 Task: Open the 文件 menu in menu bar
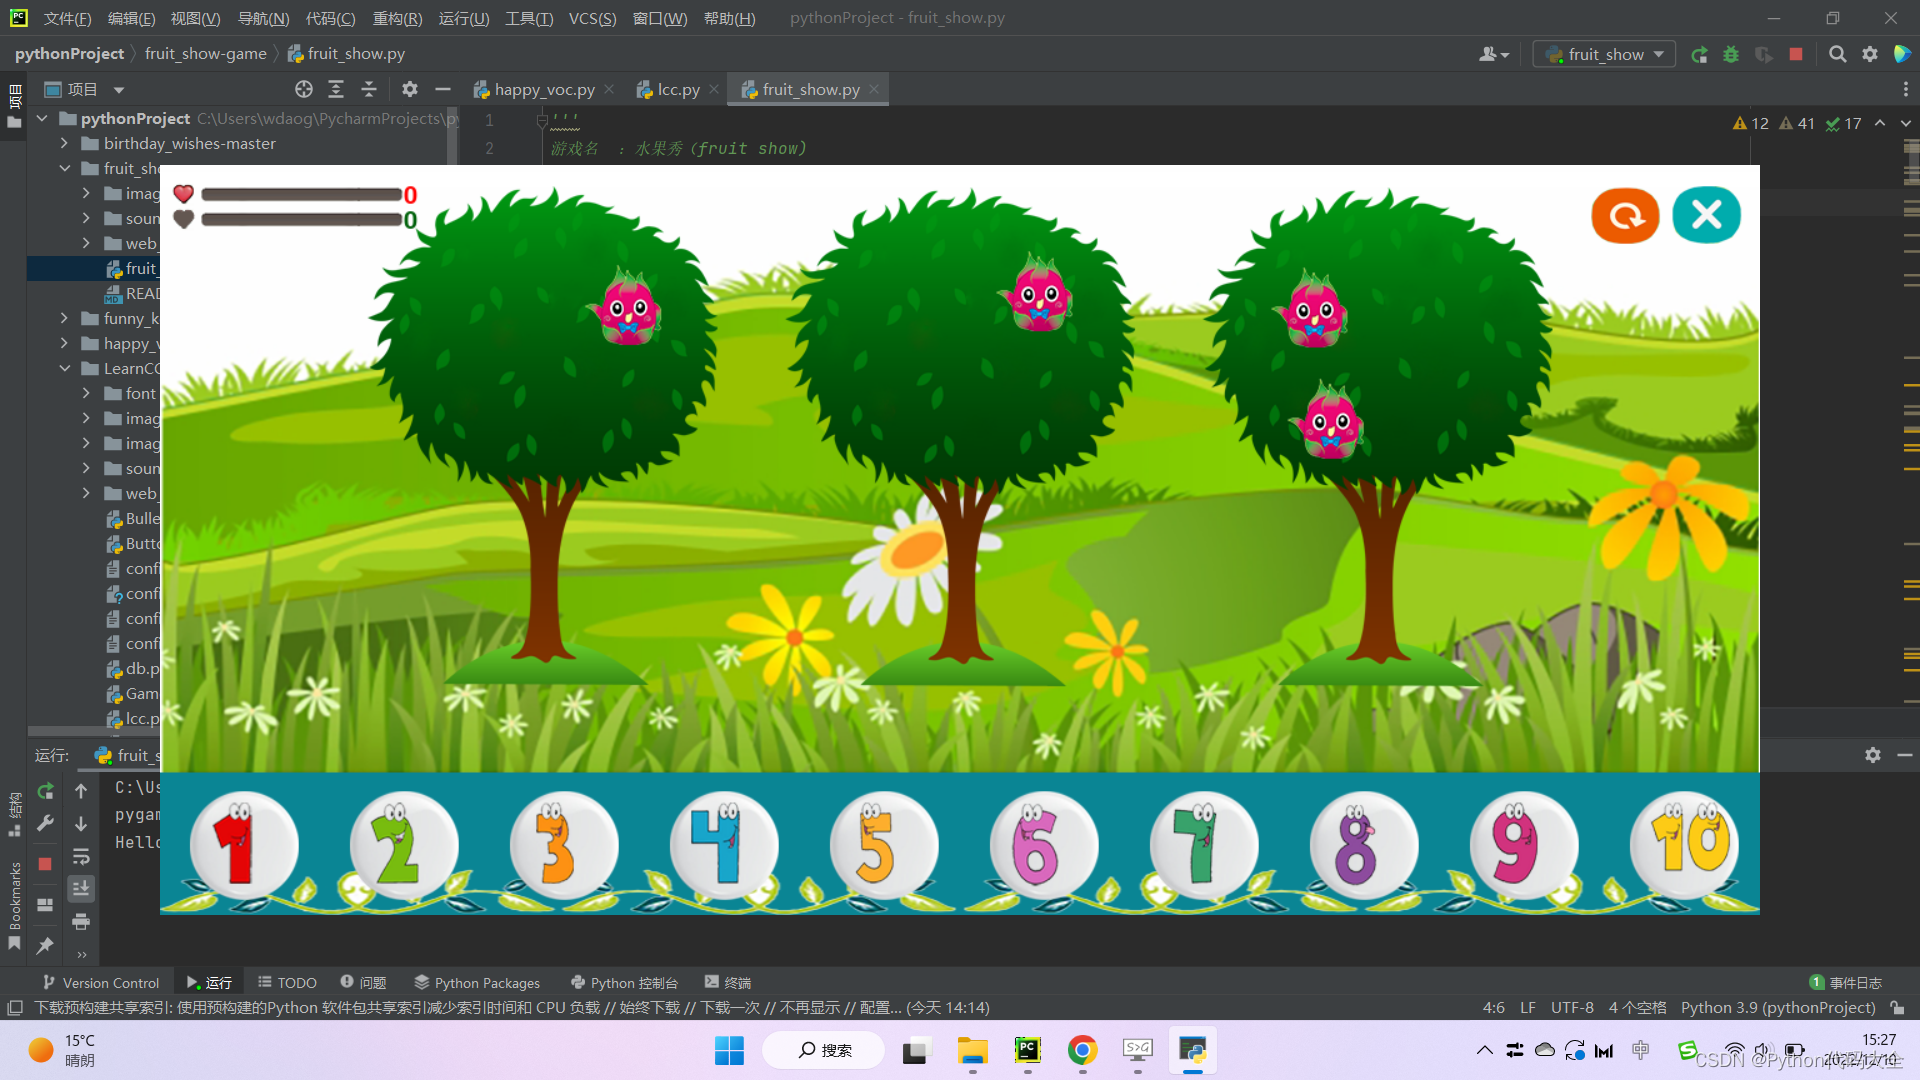tap(66, 17)
